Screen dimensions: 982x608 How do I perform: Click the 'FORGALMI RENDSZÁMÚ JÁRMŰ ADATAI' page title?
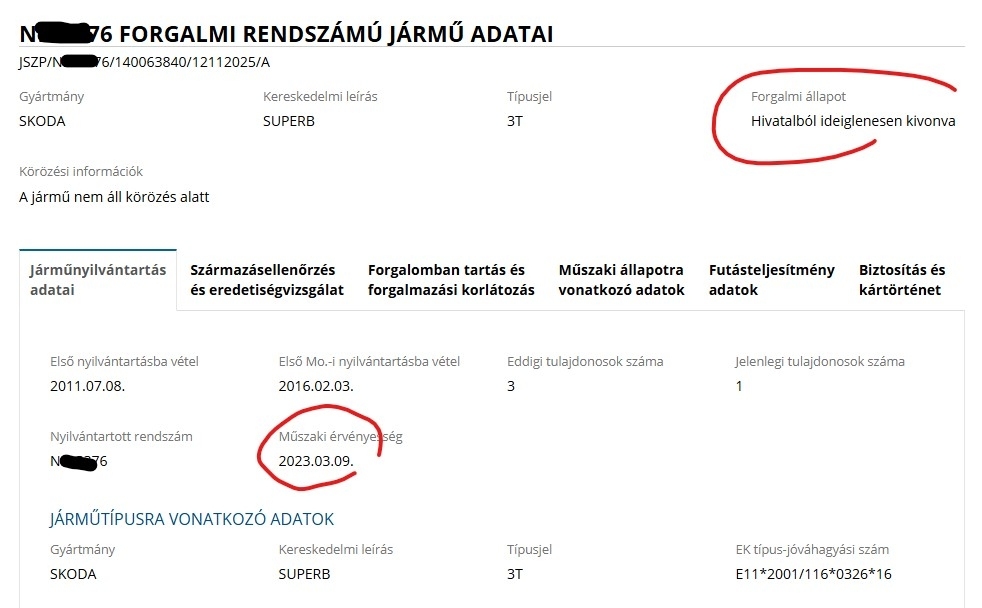336,34
